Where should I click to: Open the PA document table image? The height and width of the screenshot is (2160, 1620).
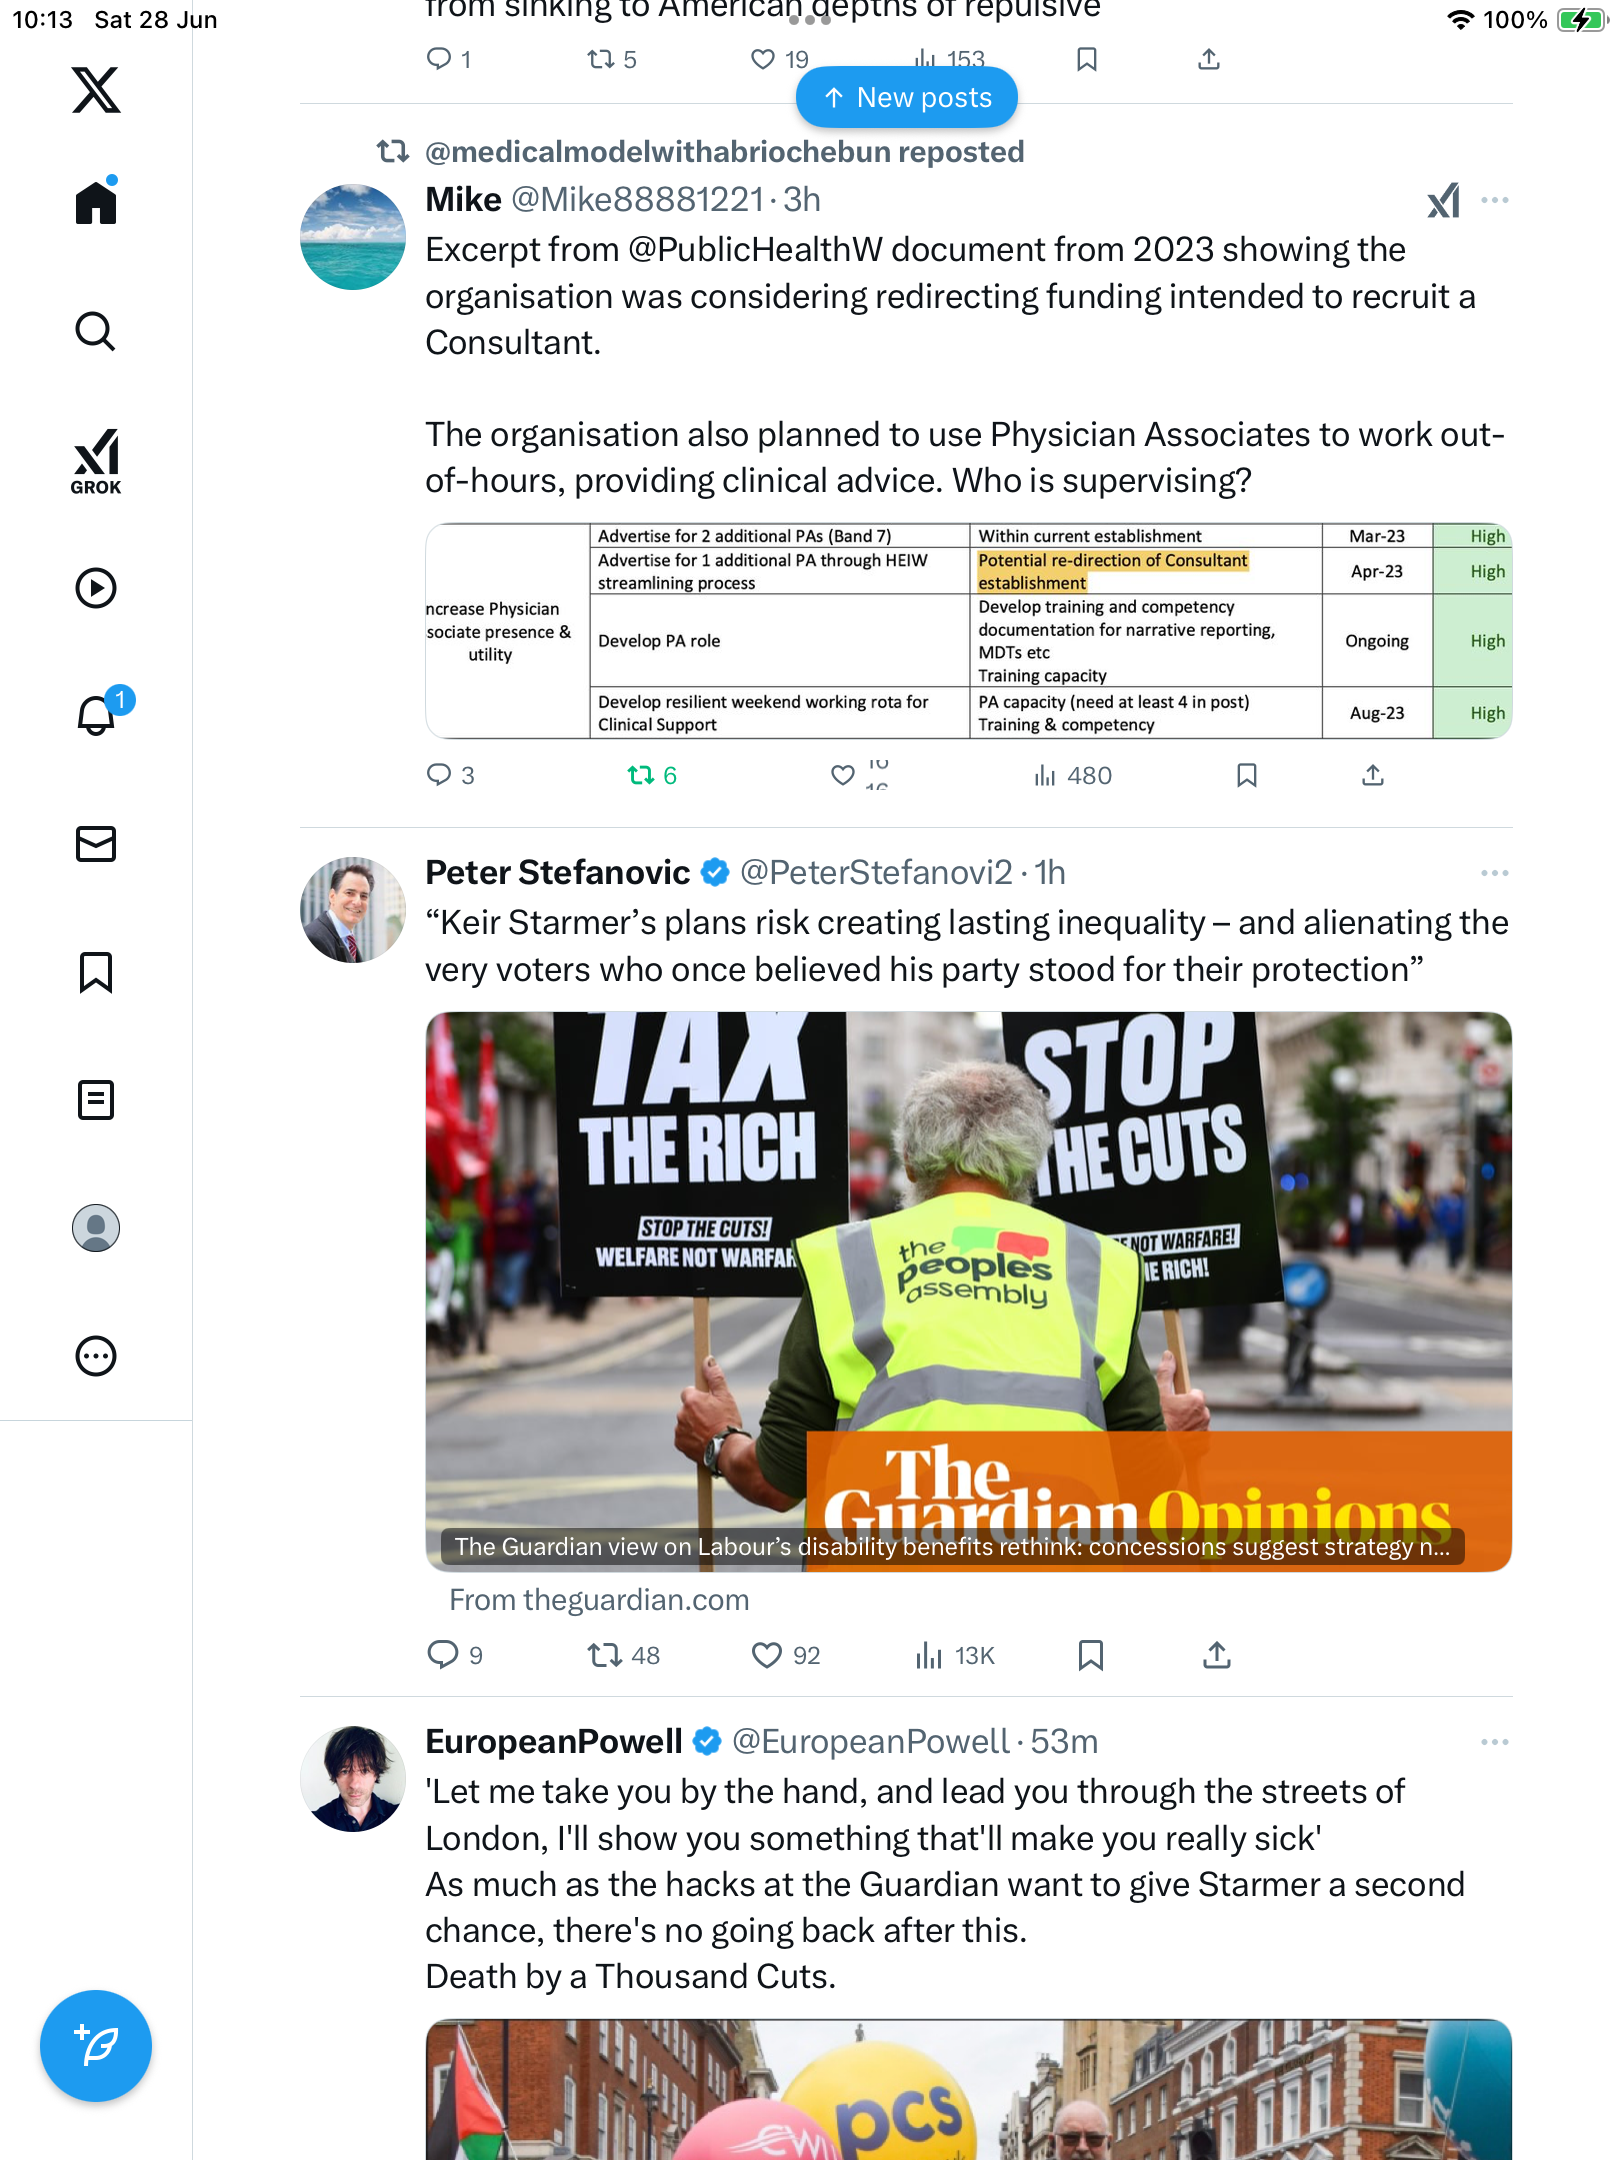[969, 631]
